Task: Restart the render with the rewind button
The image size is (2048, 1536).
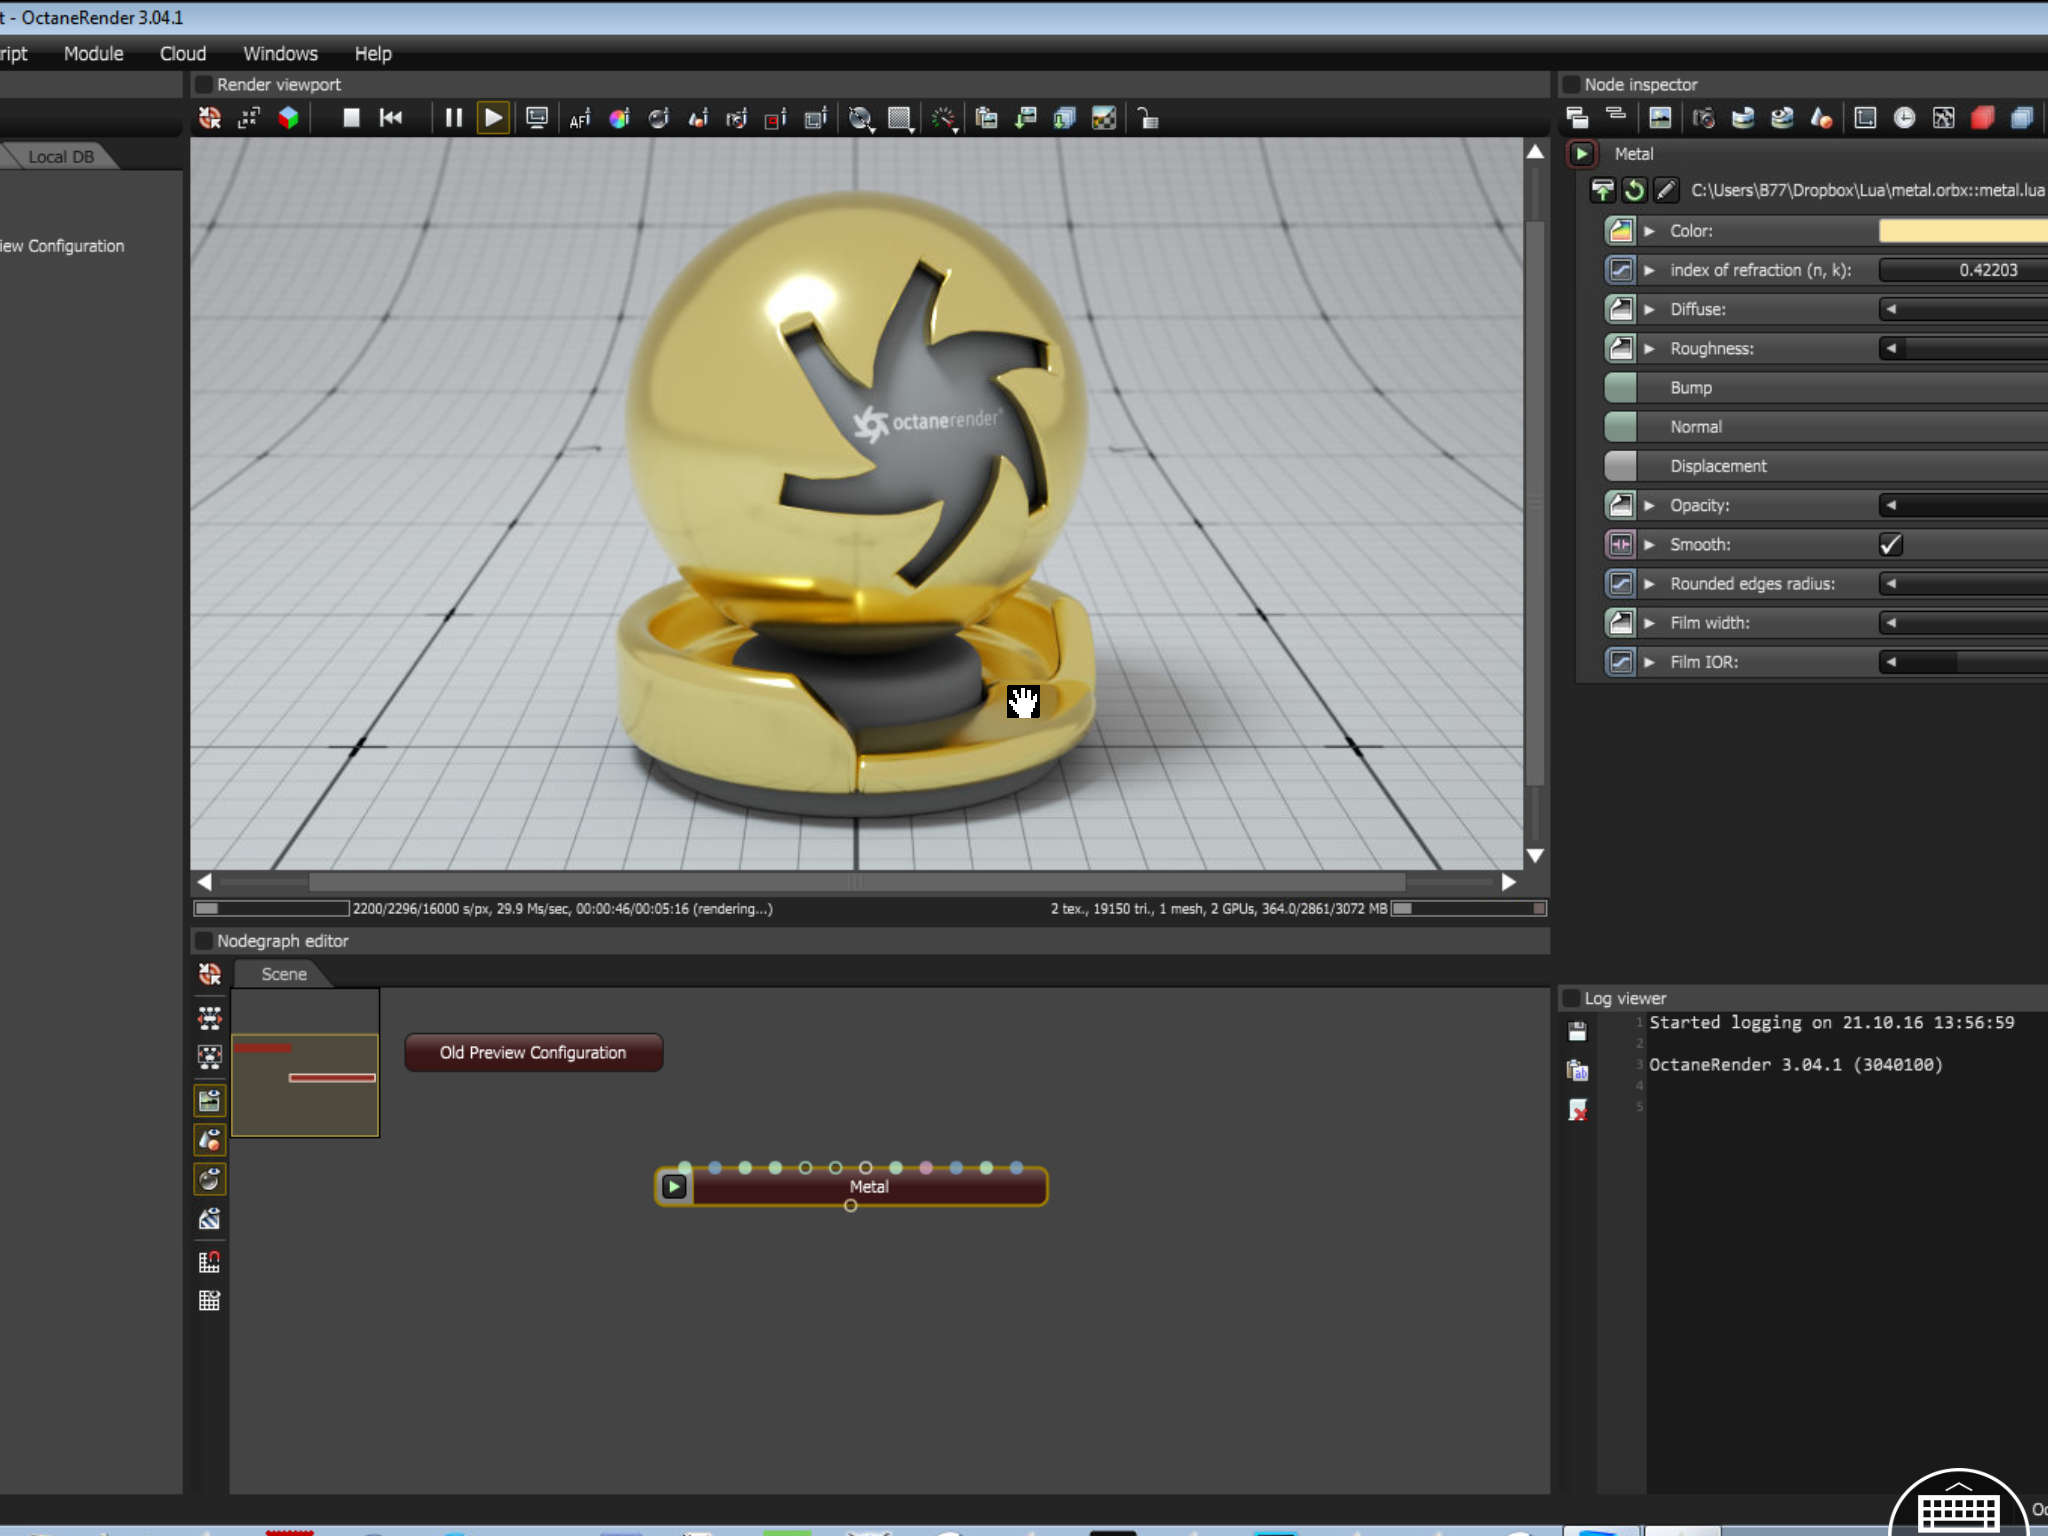Action: [x=391, y=118]
